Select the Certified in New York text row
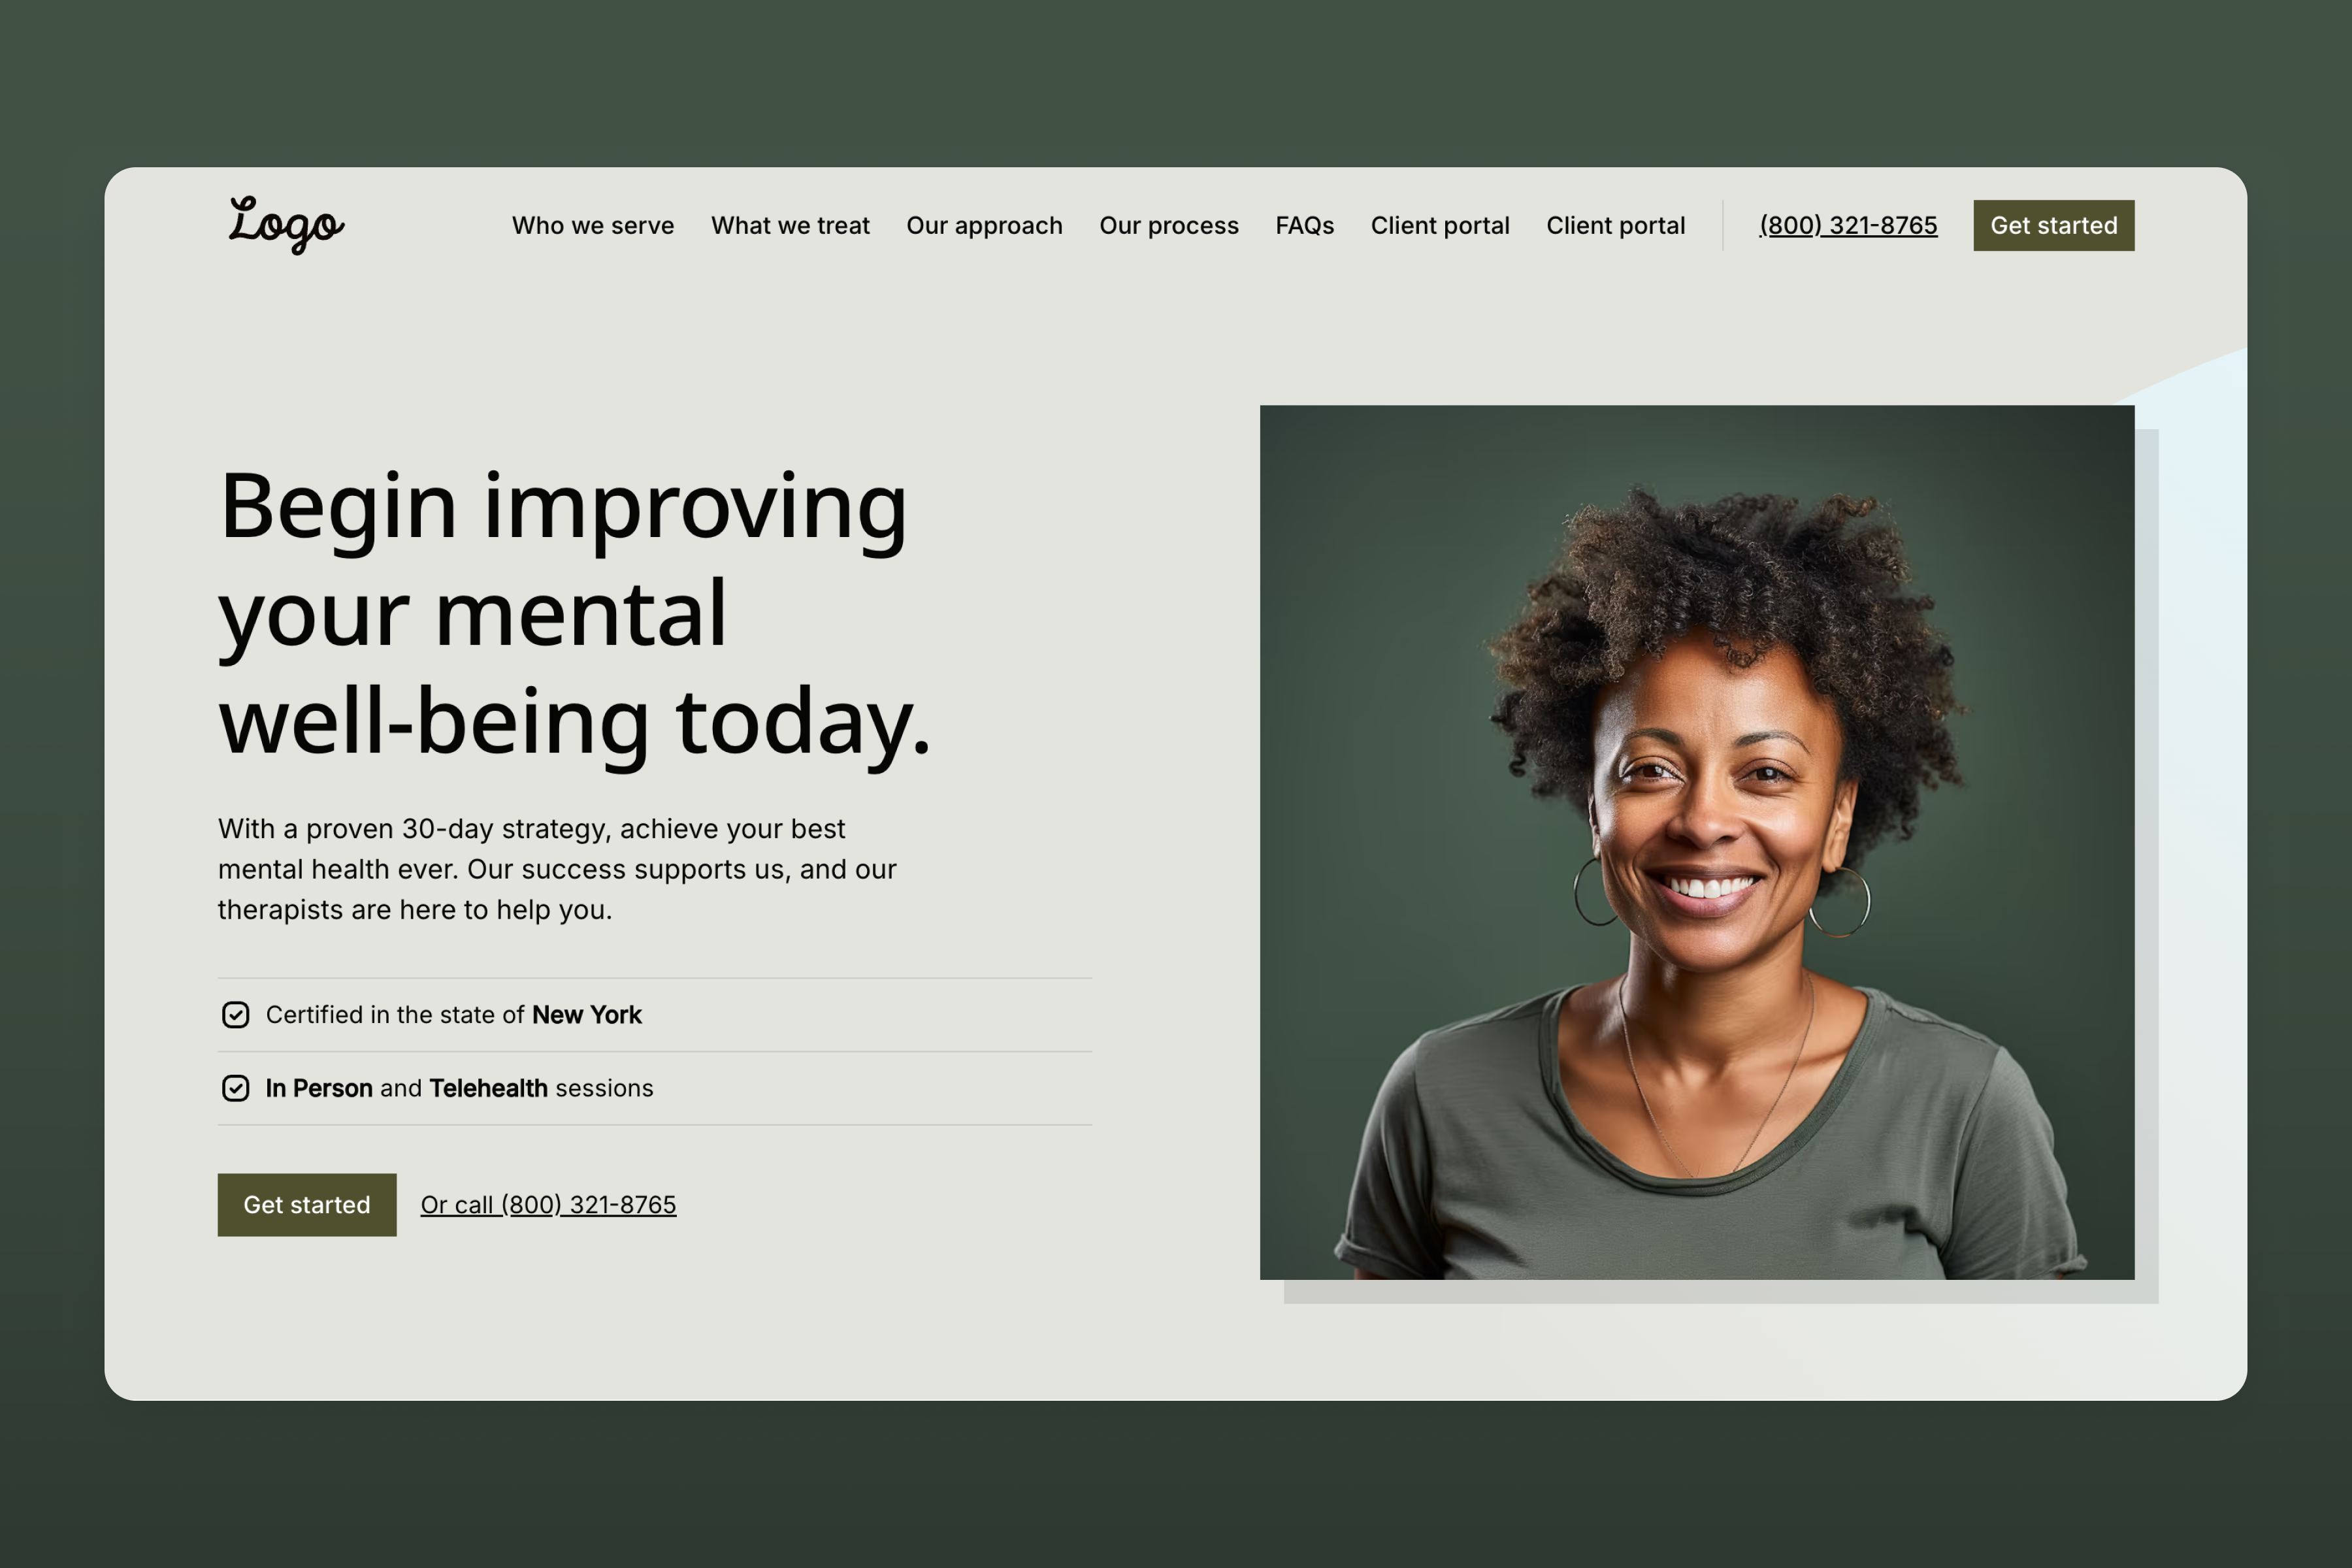Screen dimensions: 2352x1568 655,1015
